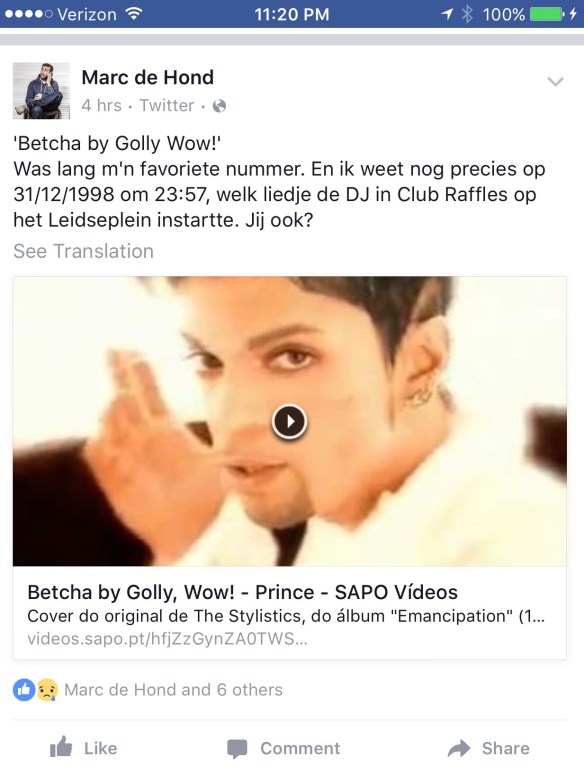Open Marc de Hond's profile picture
Screen dimensions: 584x776
click(41, 91)
